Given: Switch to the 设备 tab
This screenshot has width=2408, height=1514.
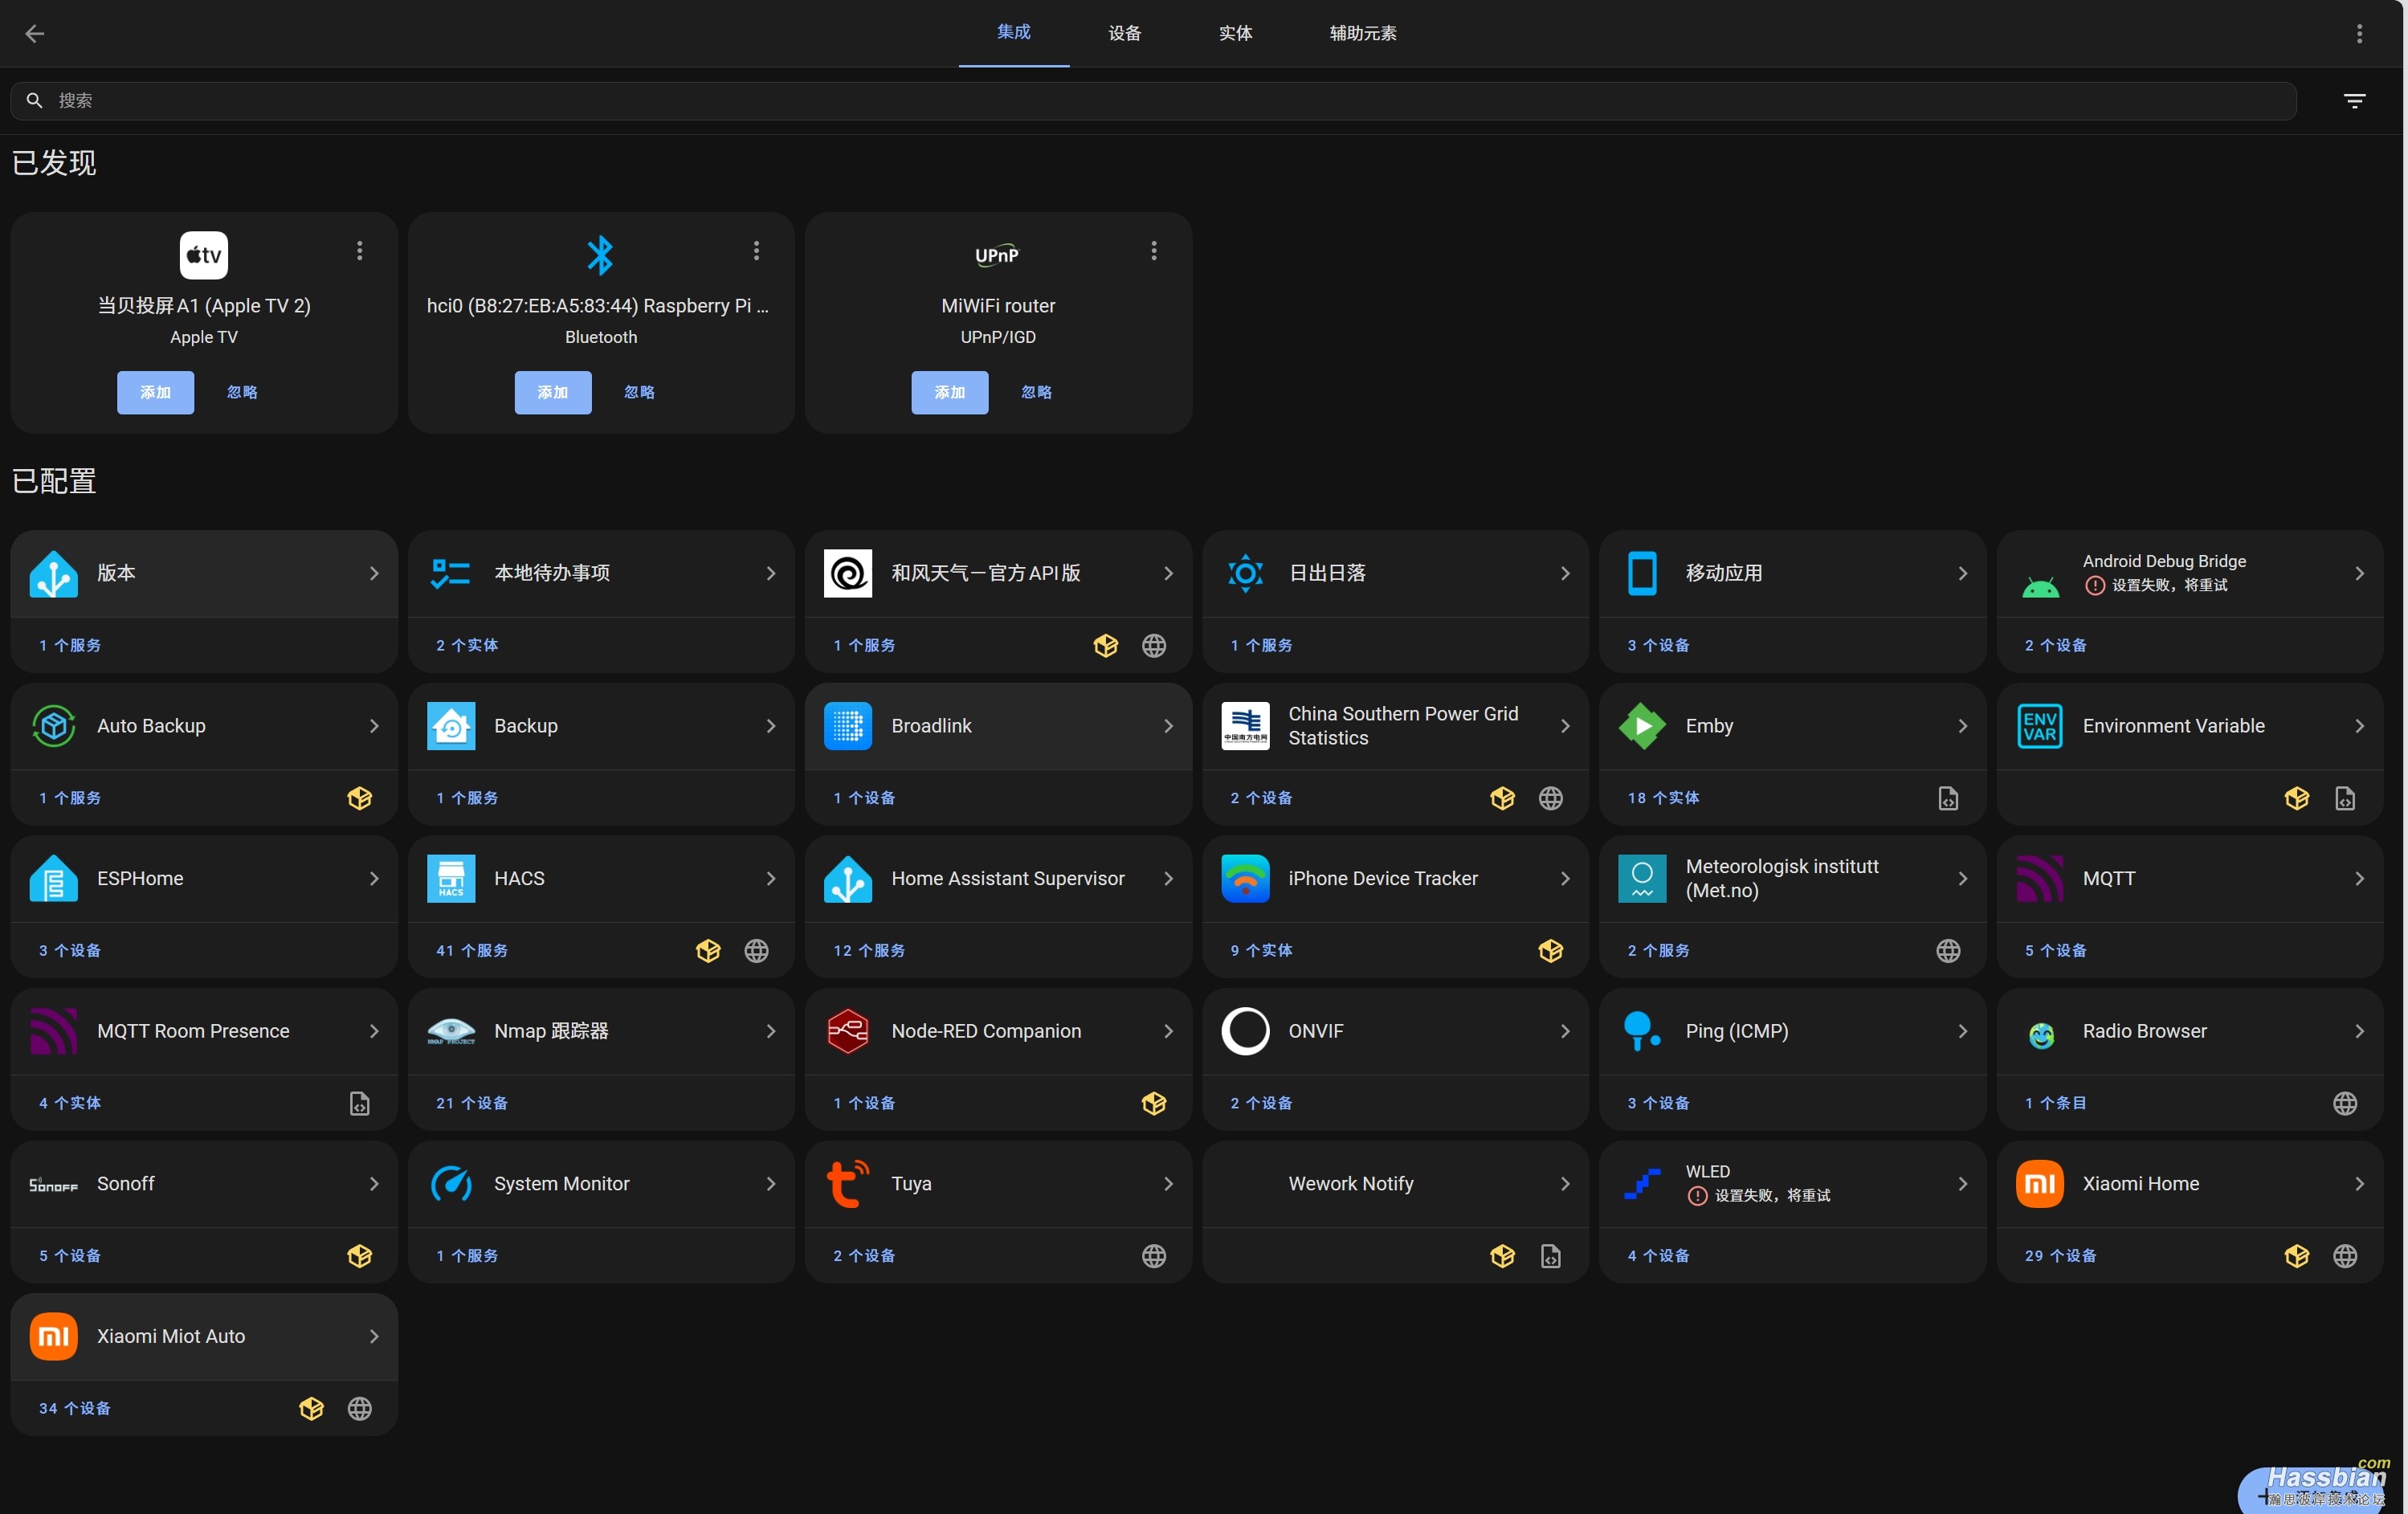Looking at the screenshot, I should point(1124,33).
